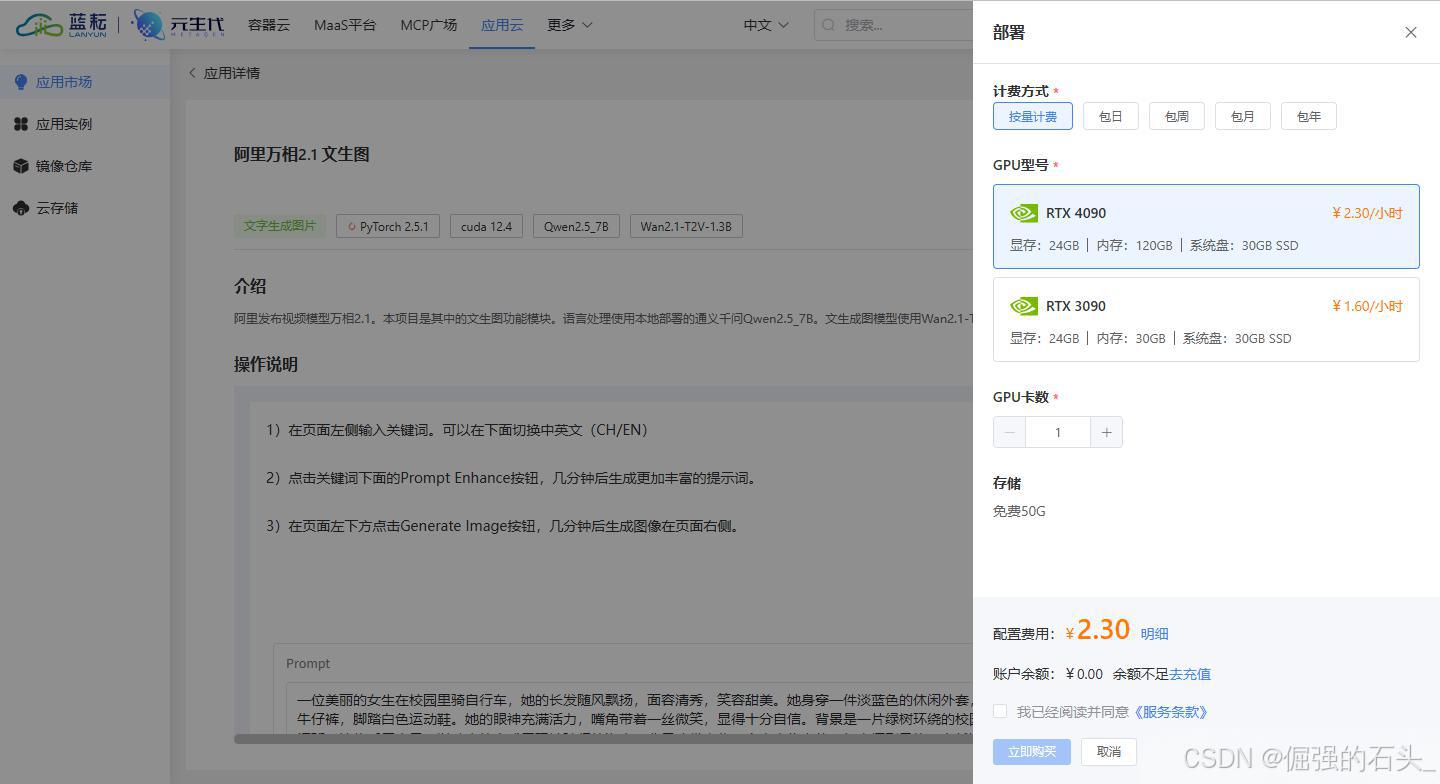Open the 容器云 tab
Screen dimensions: 1440x784
coord(269,25)
